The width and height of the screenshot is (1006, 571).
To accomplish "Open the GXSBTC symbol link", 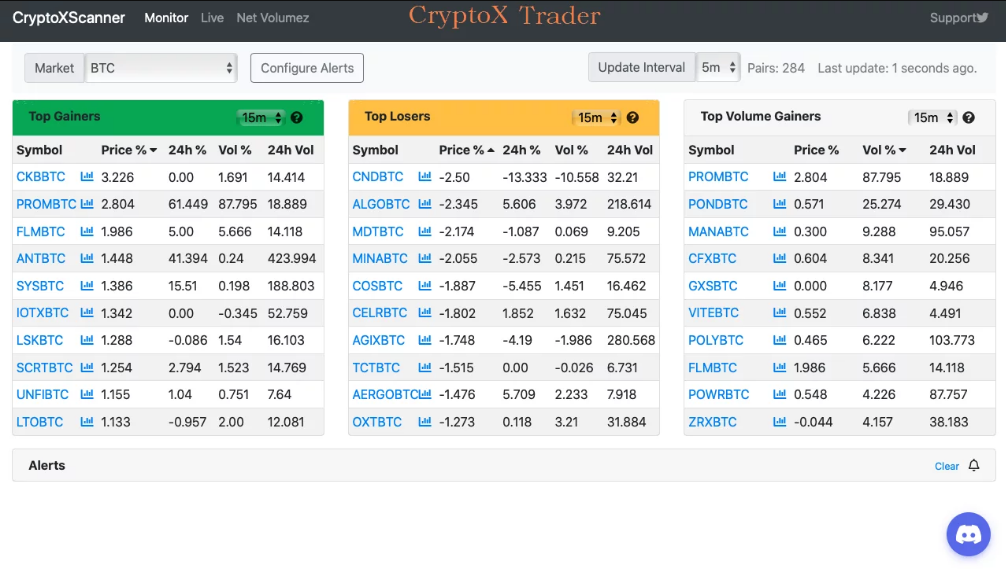I will pos(712,286).
